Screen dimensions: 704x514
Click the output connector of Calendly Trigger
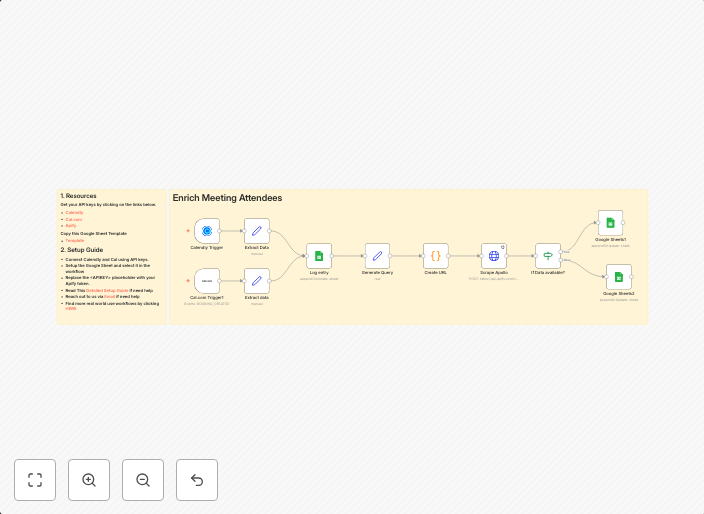[x=220, y=231]
